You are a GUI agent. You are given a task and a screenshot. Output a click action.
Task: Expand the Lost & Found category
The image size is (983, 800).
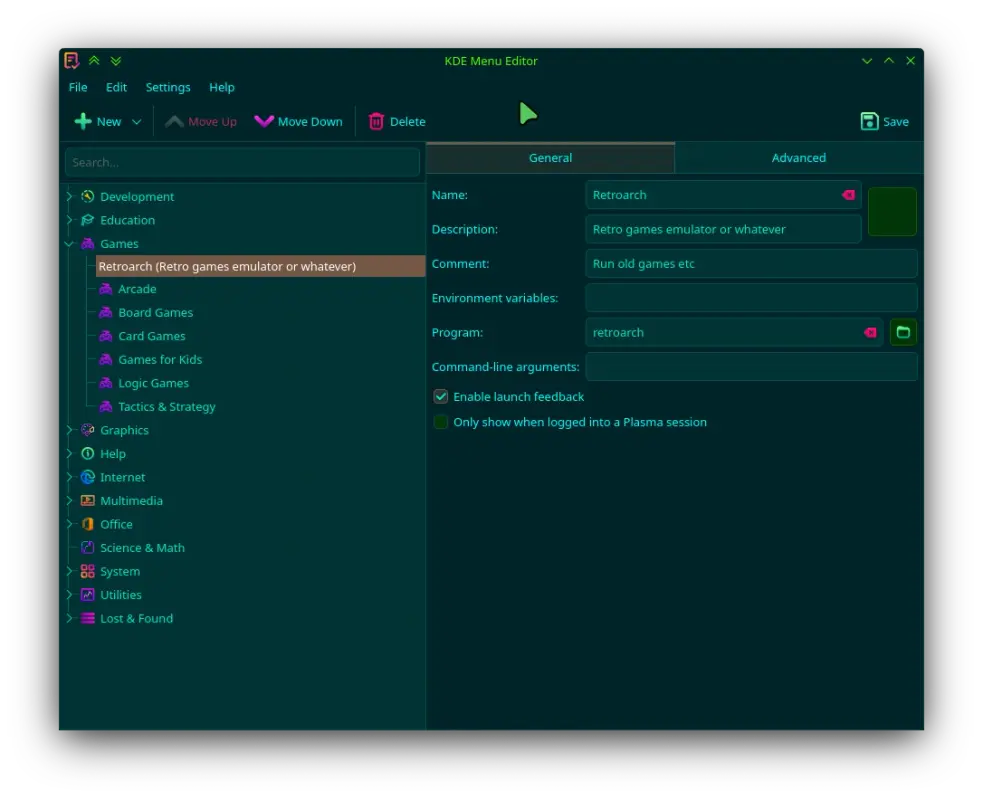(x=69, y=618)
